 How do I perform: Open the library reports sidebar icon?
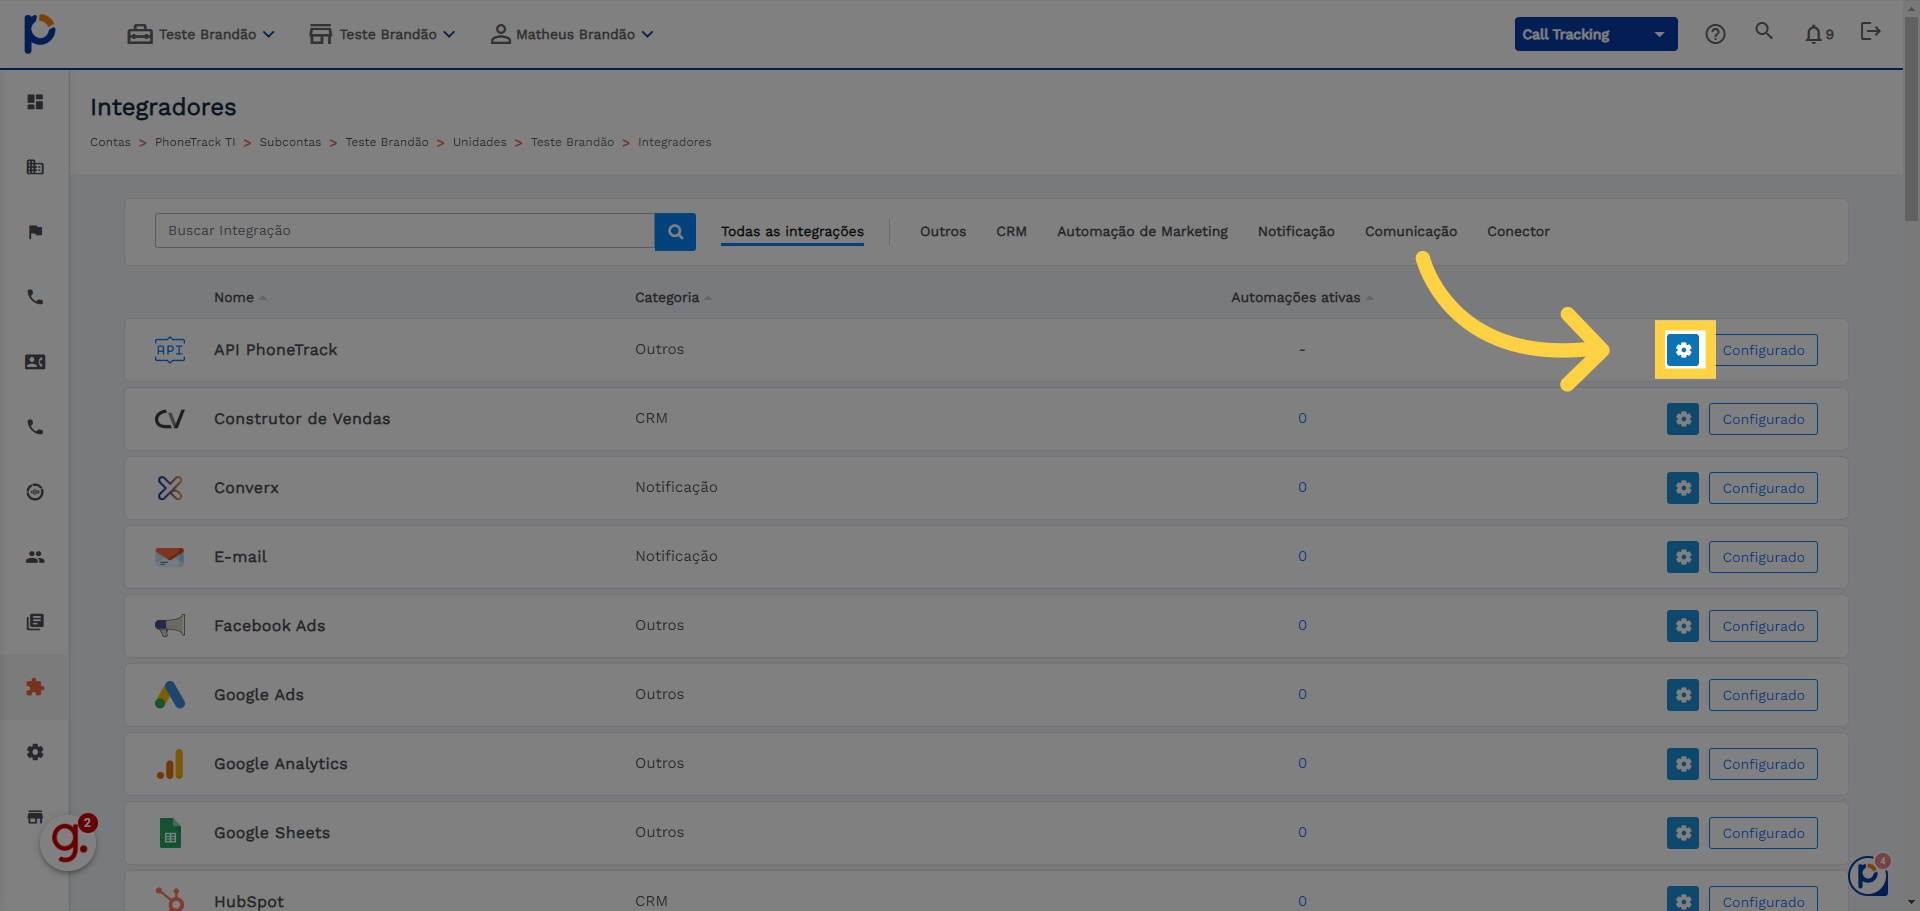click(x=35, y=622)
